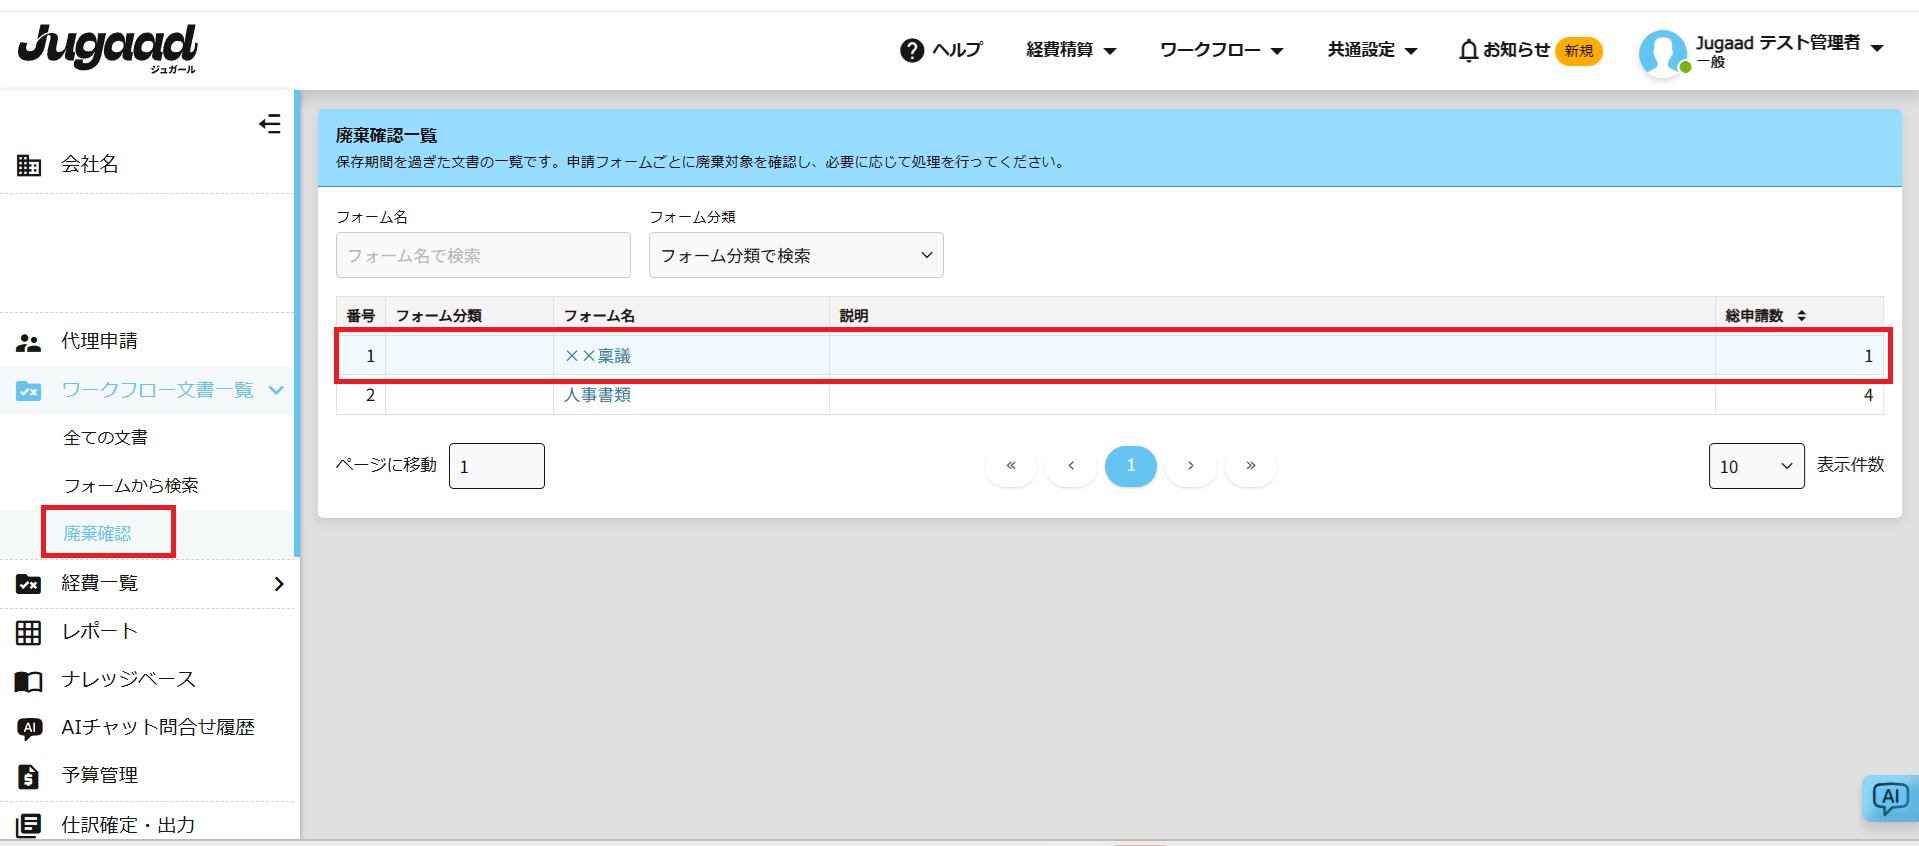This screenshot has width=1919, height=846.
Task: Go to next page with the › button
Action: click(1190, 466)
